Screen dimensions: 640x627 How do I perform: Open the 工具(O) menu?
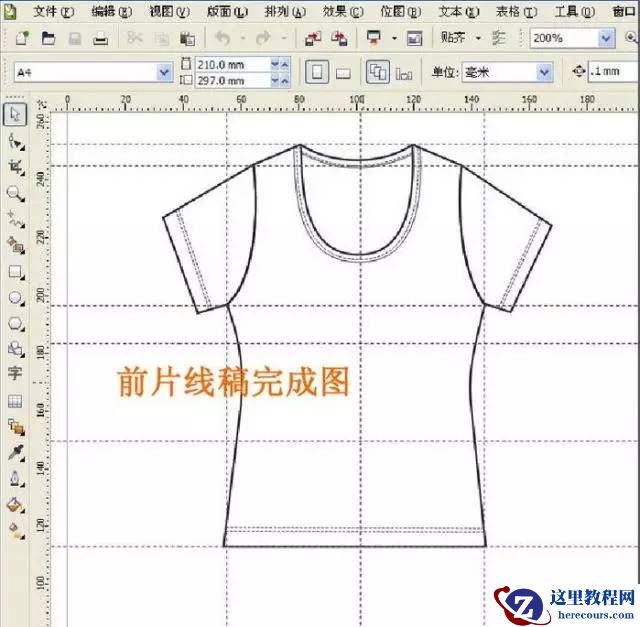(x=575, y=11)
